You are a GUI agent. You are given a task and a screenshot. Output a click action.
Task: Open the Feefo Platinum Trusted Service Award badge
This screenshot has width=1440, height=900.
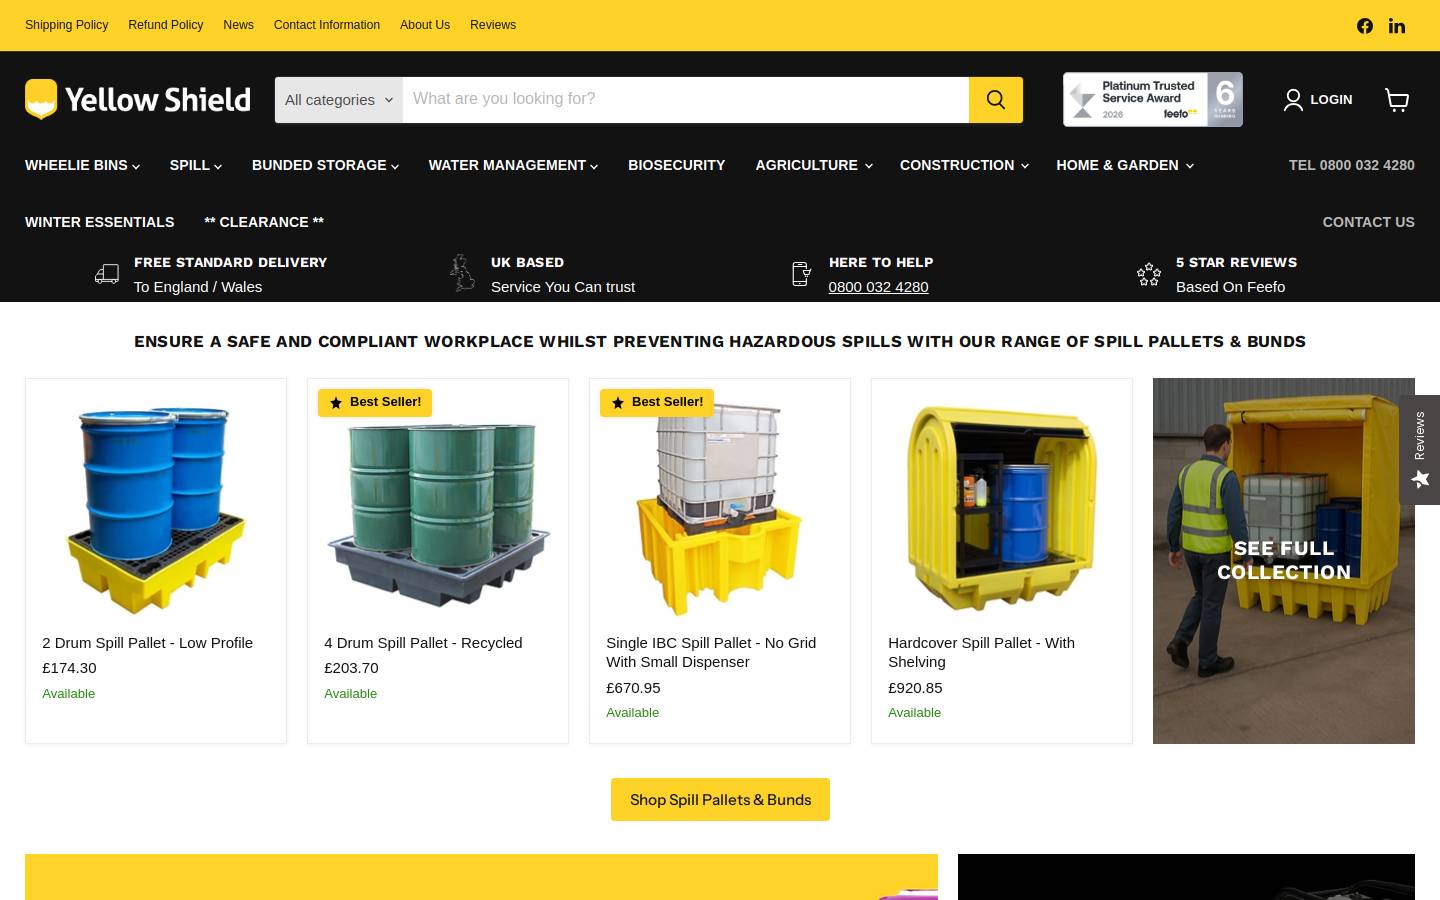tap(1153, 100)
